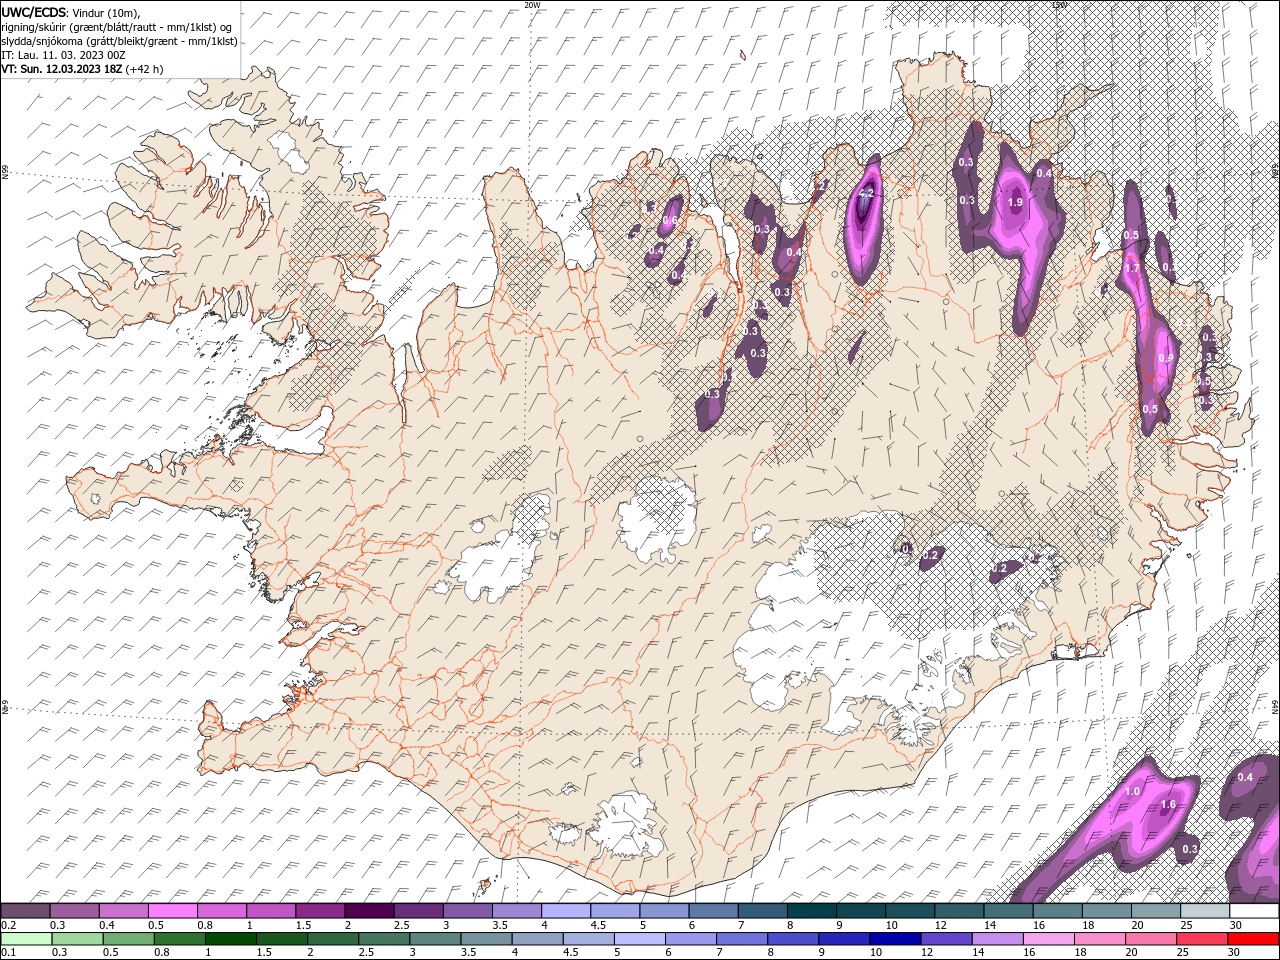The height and width of the screenshot is (960, 1280).
Task: Click the 'IT: Lau. 11. 03. 2023 00Z' line
Action: (63, 55)
